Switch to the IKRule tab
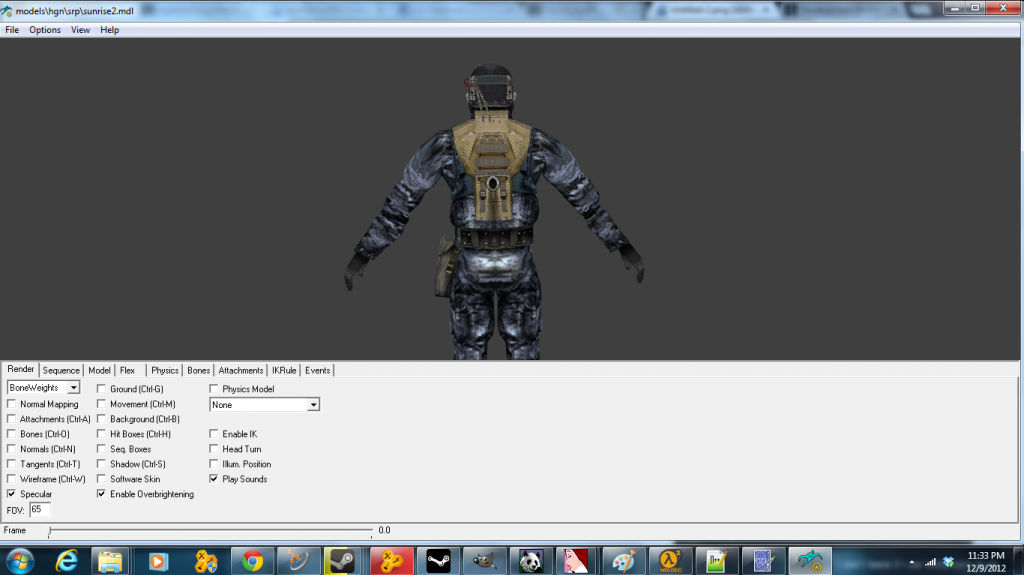The image size is (1024, 575). (x=284, y=370)
